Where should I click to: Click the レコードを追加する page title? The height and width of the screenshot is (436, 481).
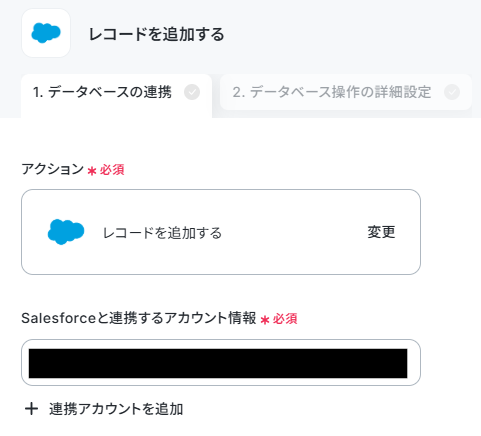(x=156, y=34)
